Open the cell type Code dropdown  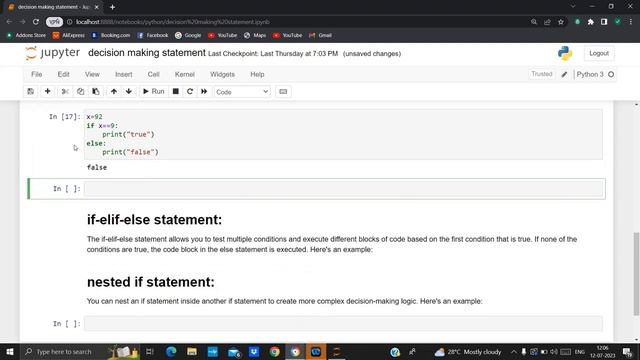242,92
